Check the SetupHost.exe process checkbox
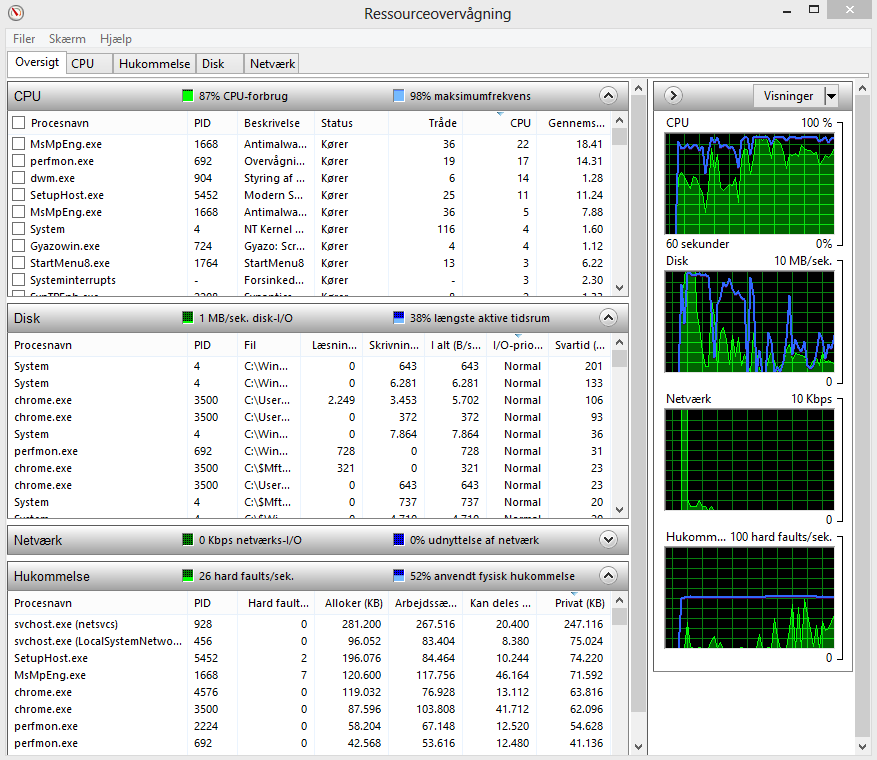 [x=19, y=195]
